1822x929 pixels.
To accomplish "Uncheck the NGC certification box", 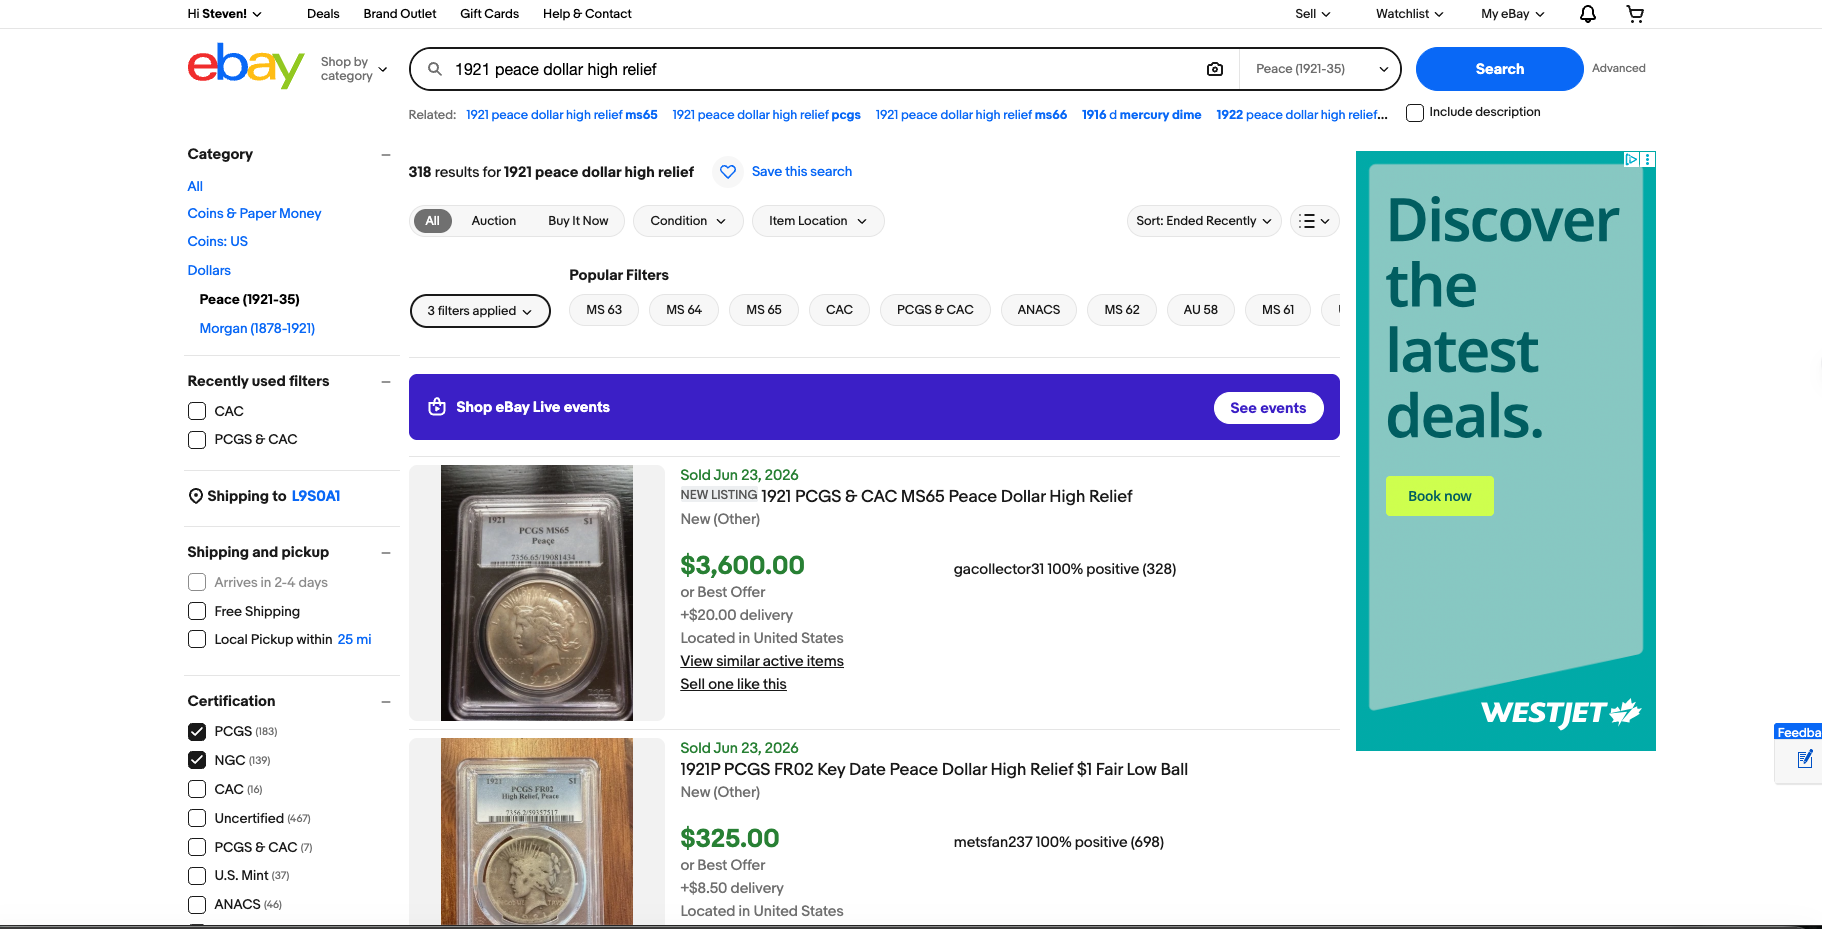I will [197, 760].
